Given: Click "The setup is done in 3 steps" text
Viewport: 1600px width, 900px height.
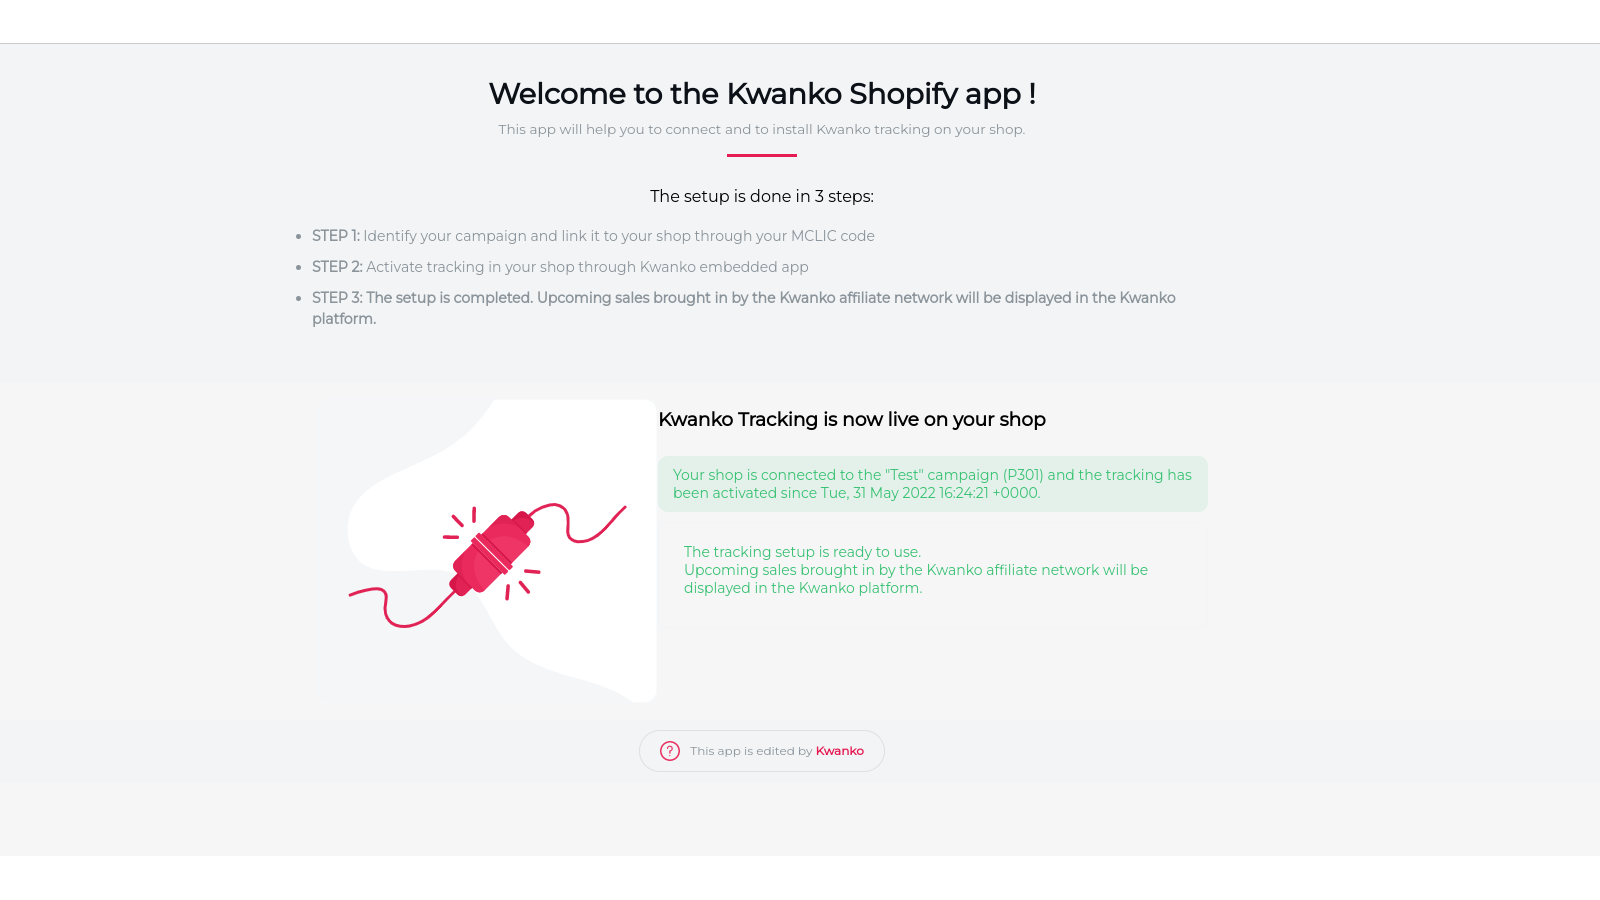Looking at the screenshot, I should 762,196.
